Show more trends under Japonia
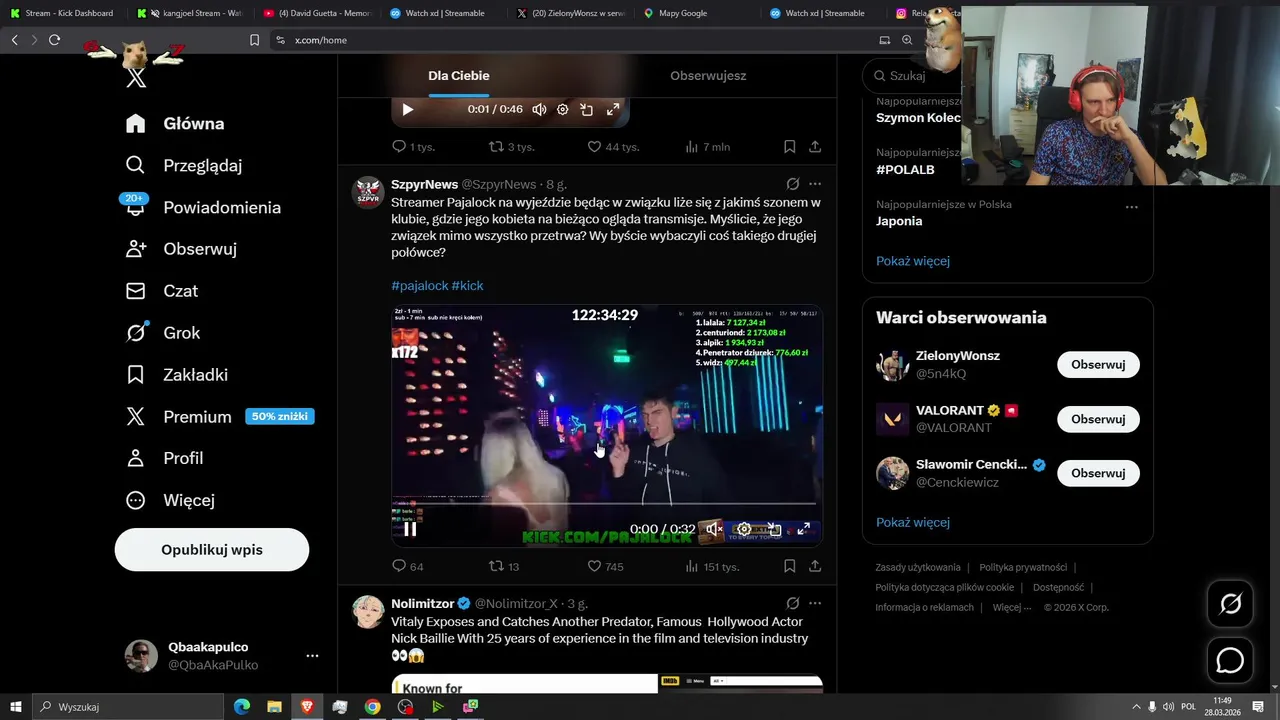The width and height of the screenshot is (1280, 720). coord(913,261)
